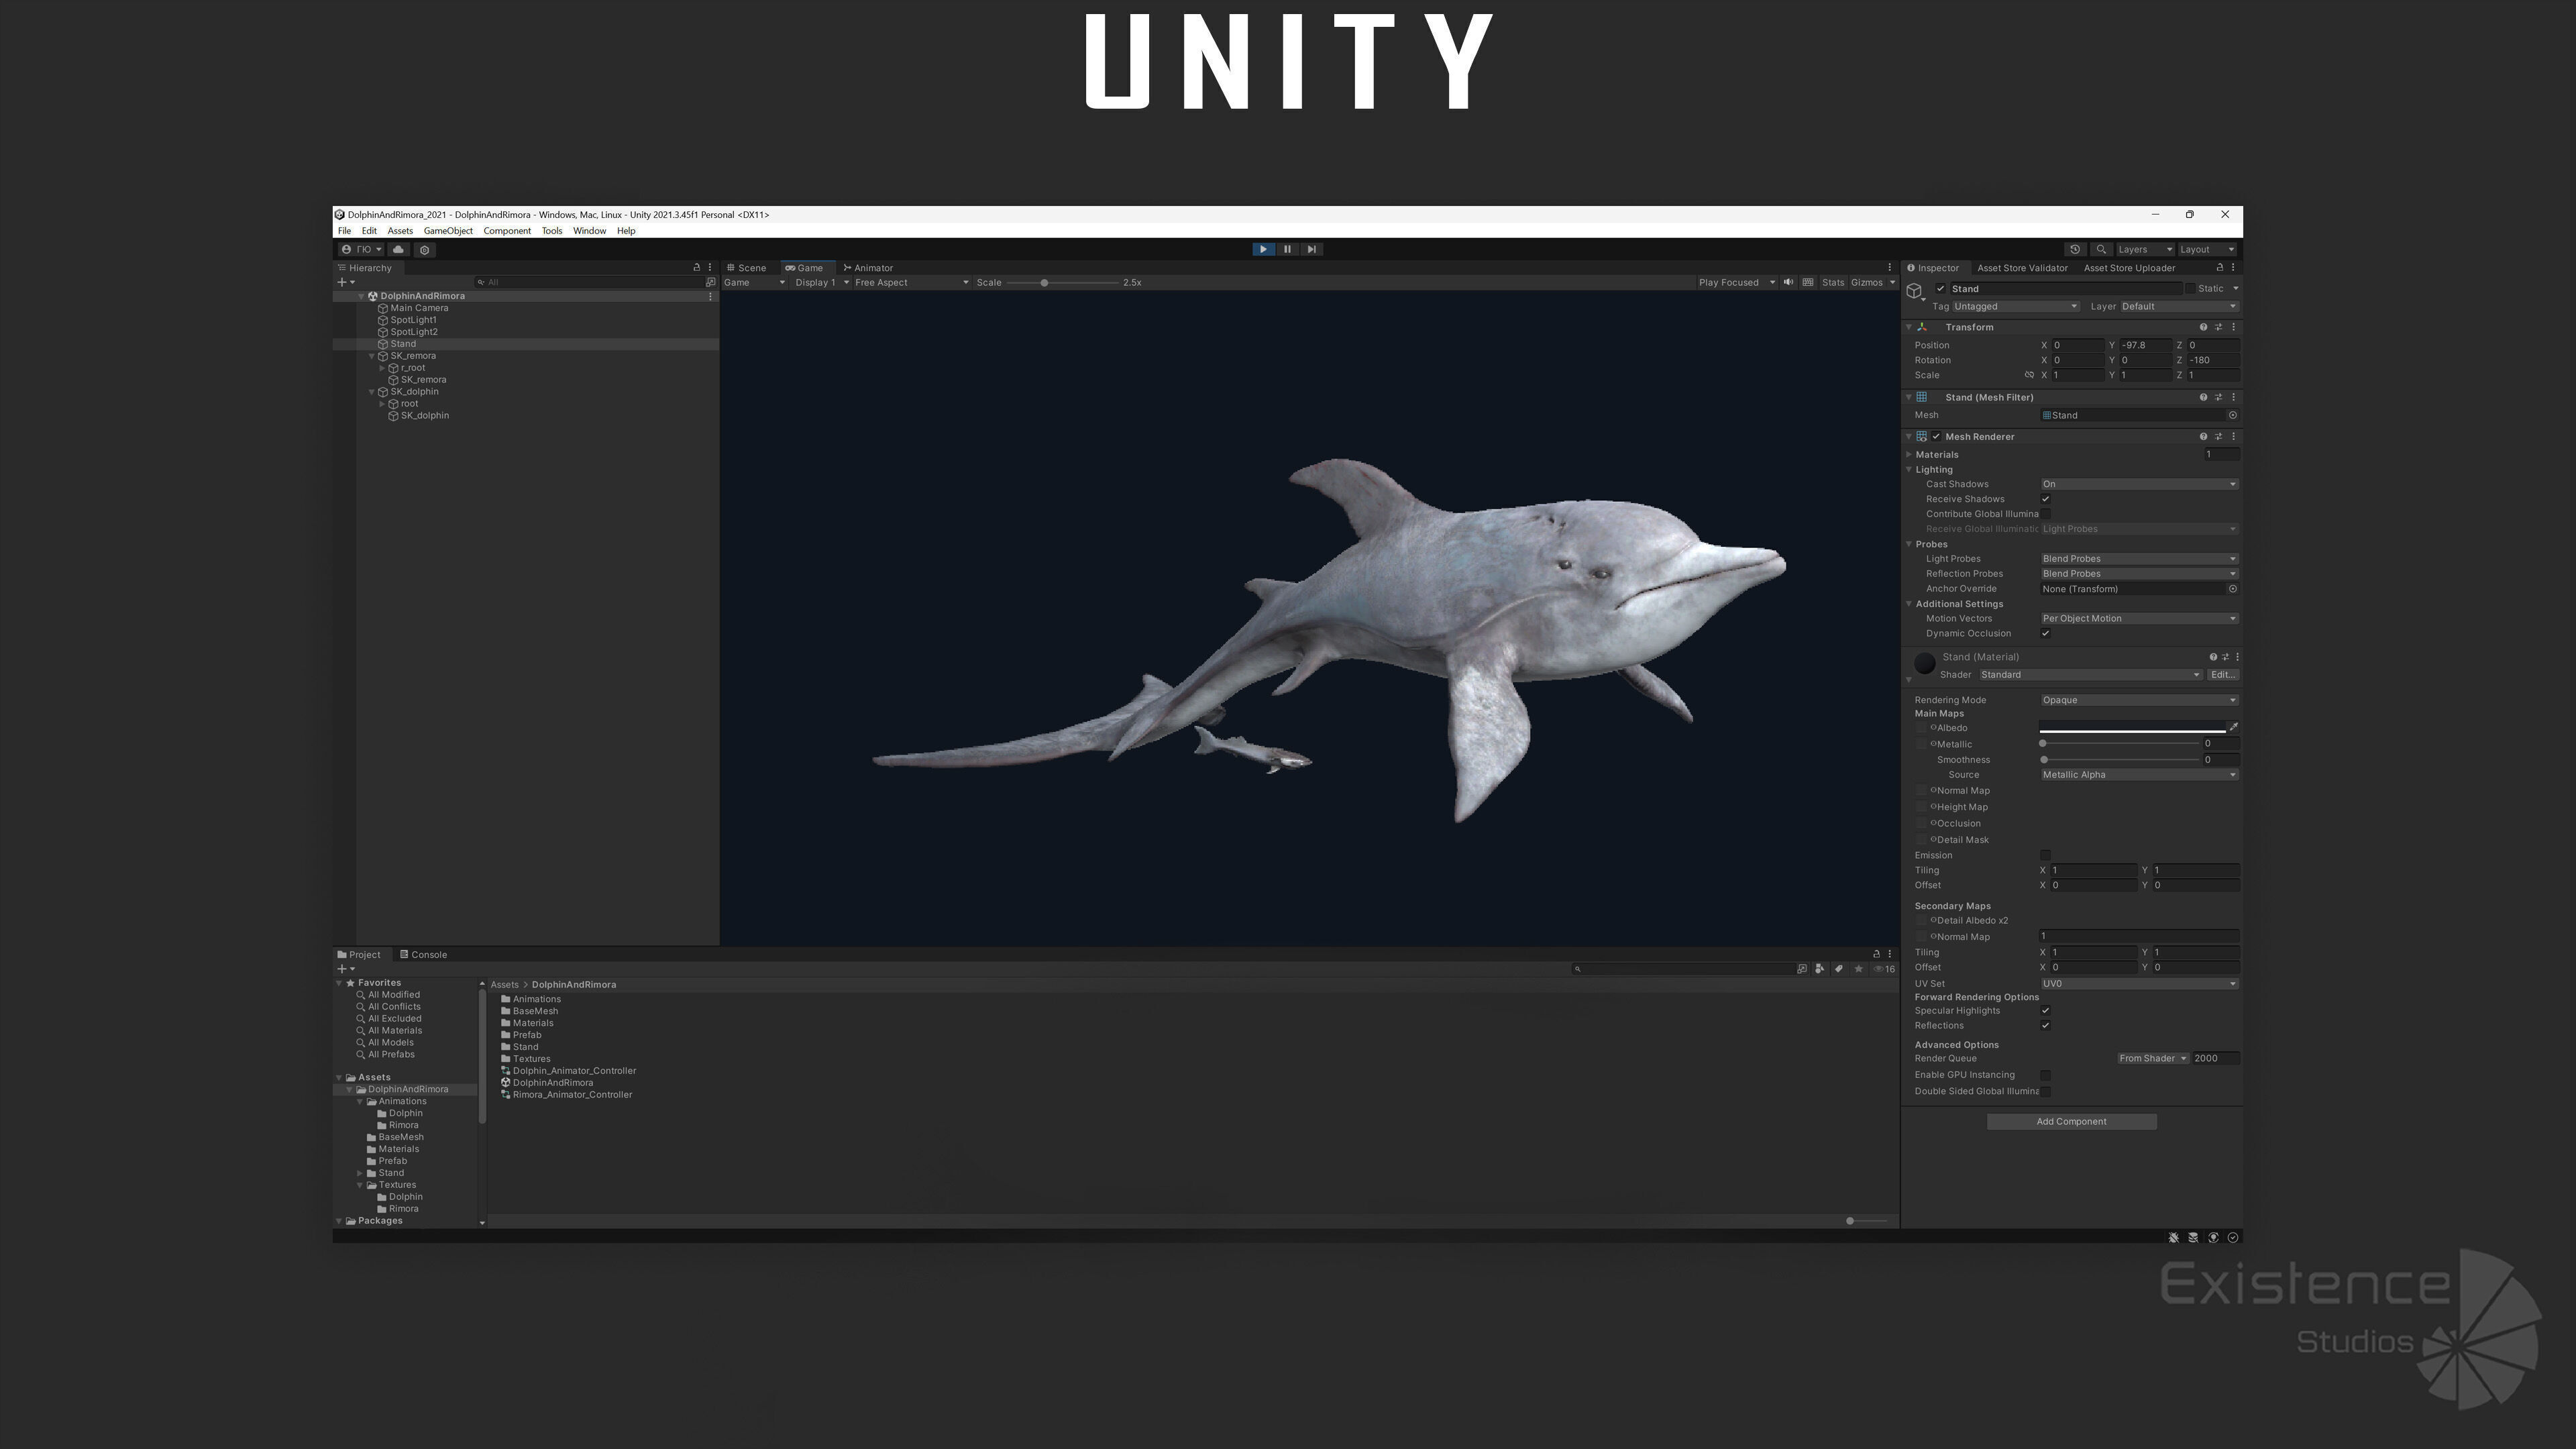Open the Undo History icon
This screenshot has height=1449, width=2576.
pyautogui.click(x=2075, y=249)
